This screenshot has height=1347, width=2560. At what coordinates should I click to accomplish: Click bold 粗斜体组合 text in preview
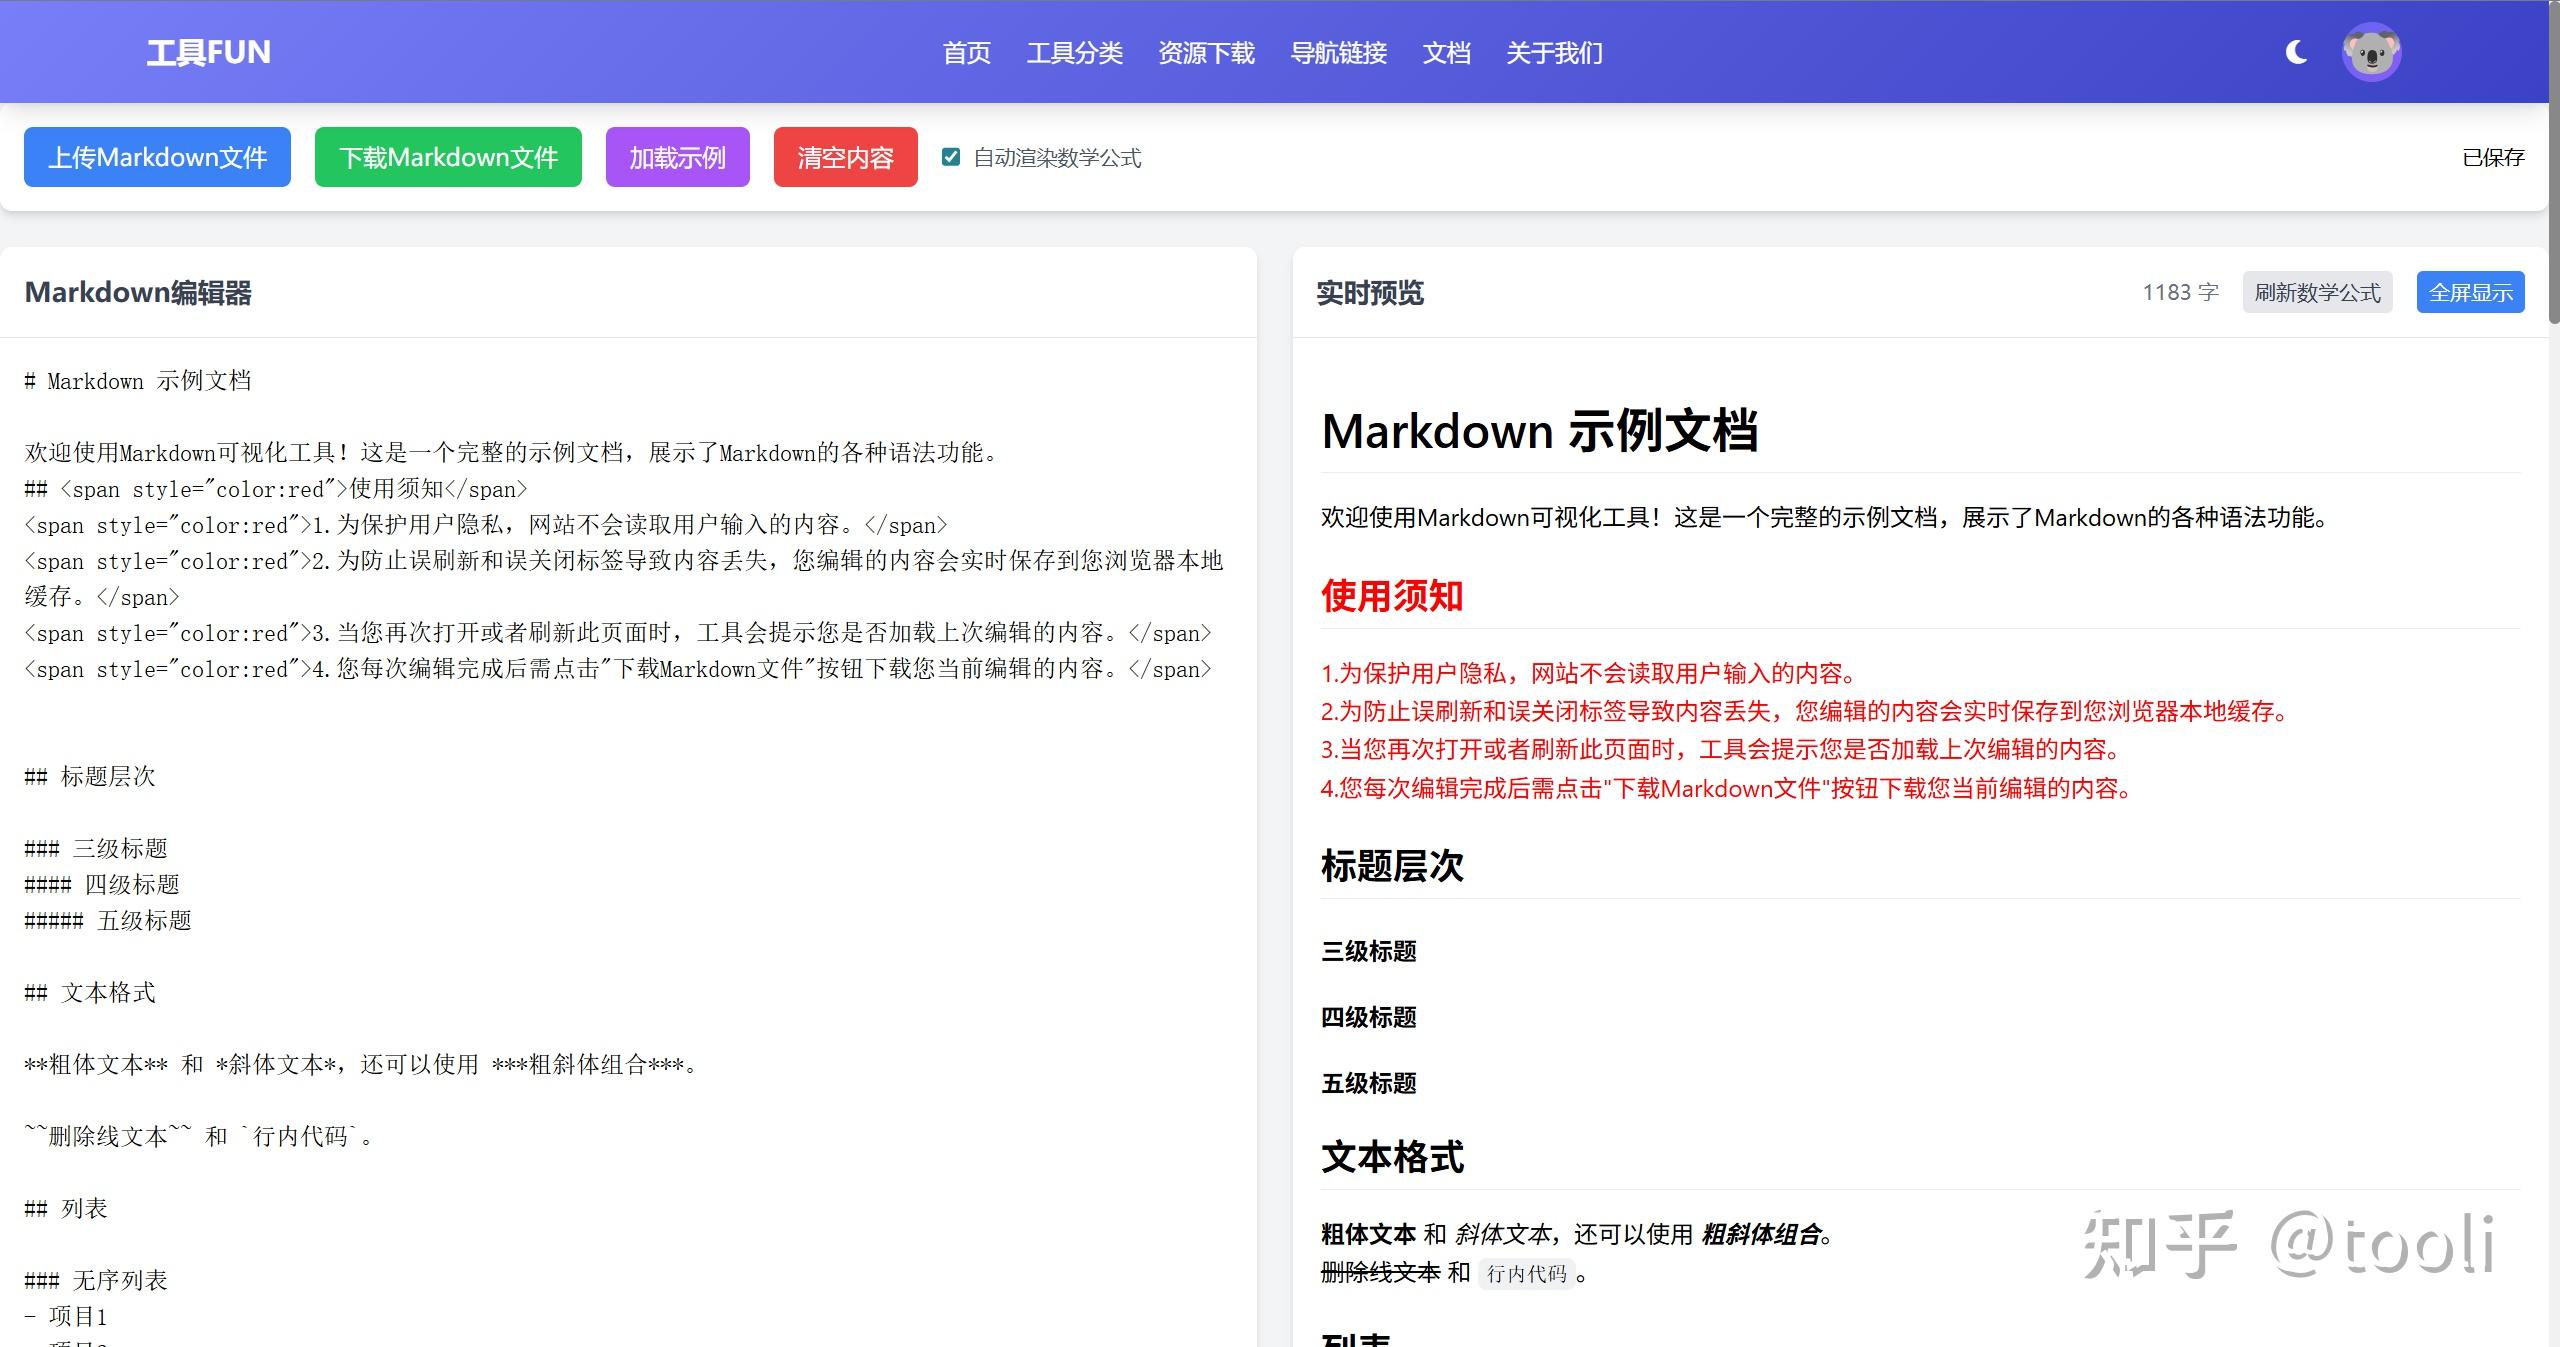1761,1234
